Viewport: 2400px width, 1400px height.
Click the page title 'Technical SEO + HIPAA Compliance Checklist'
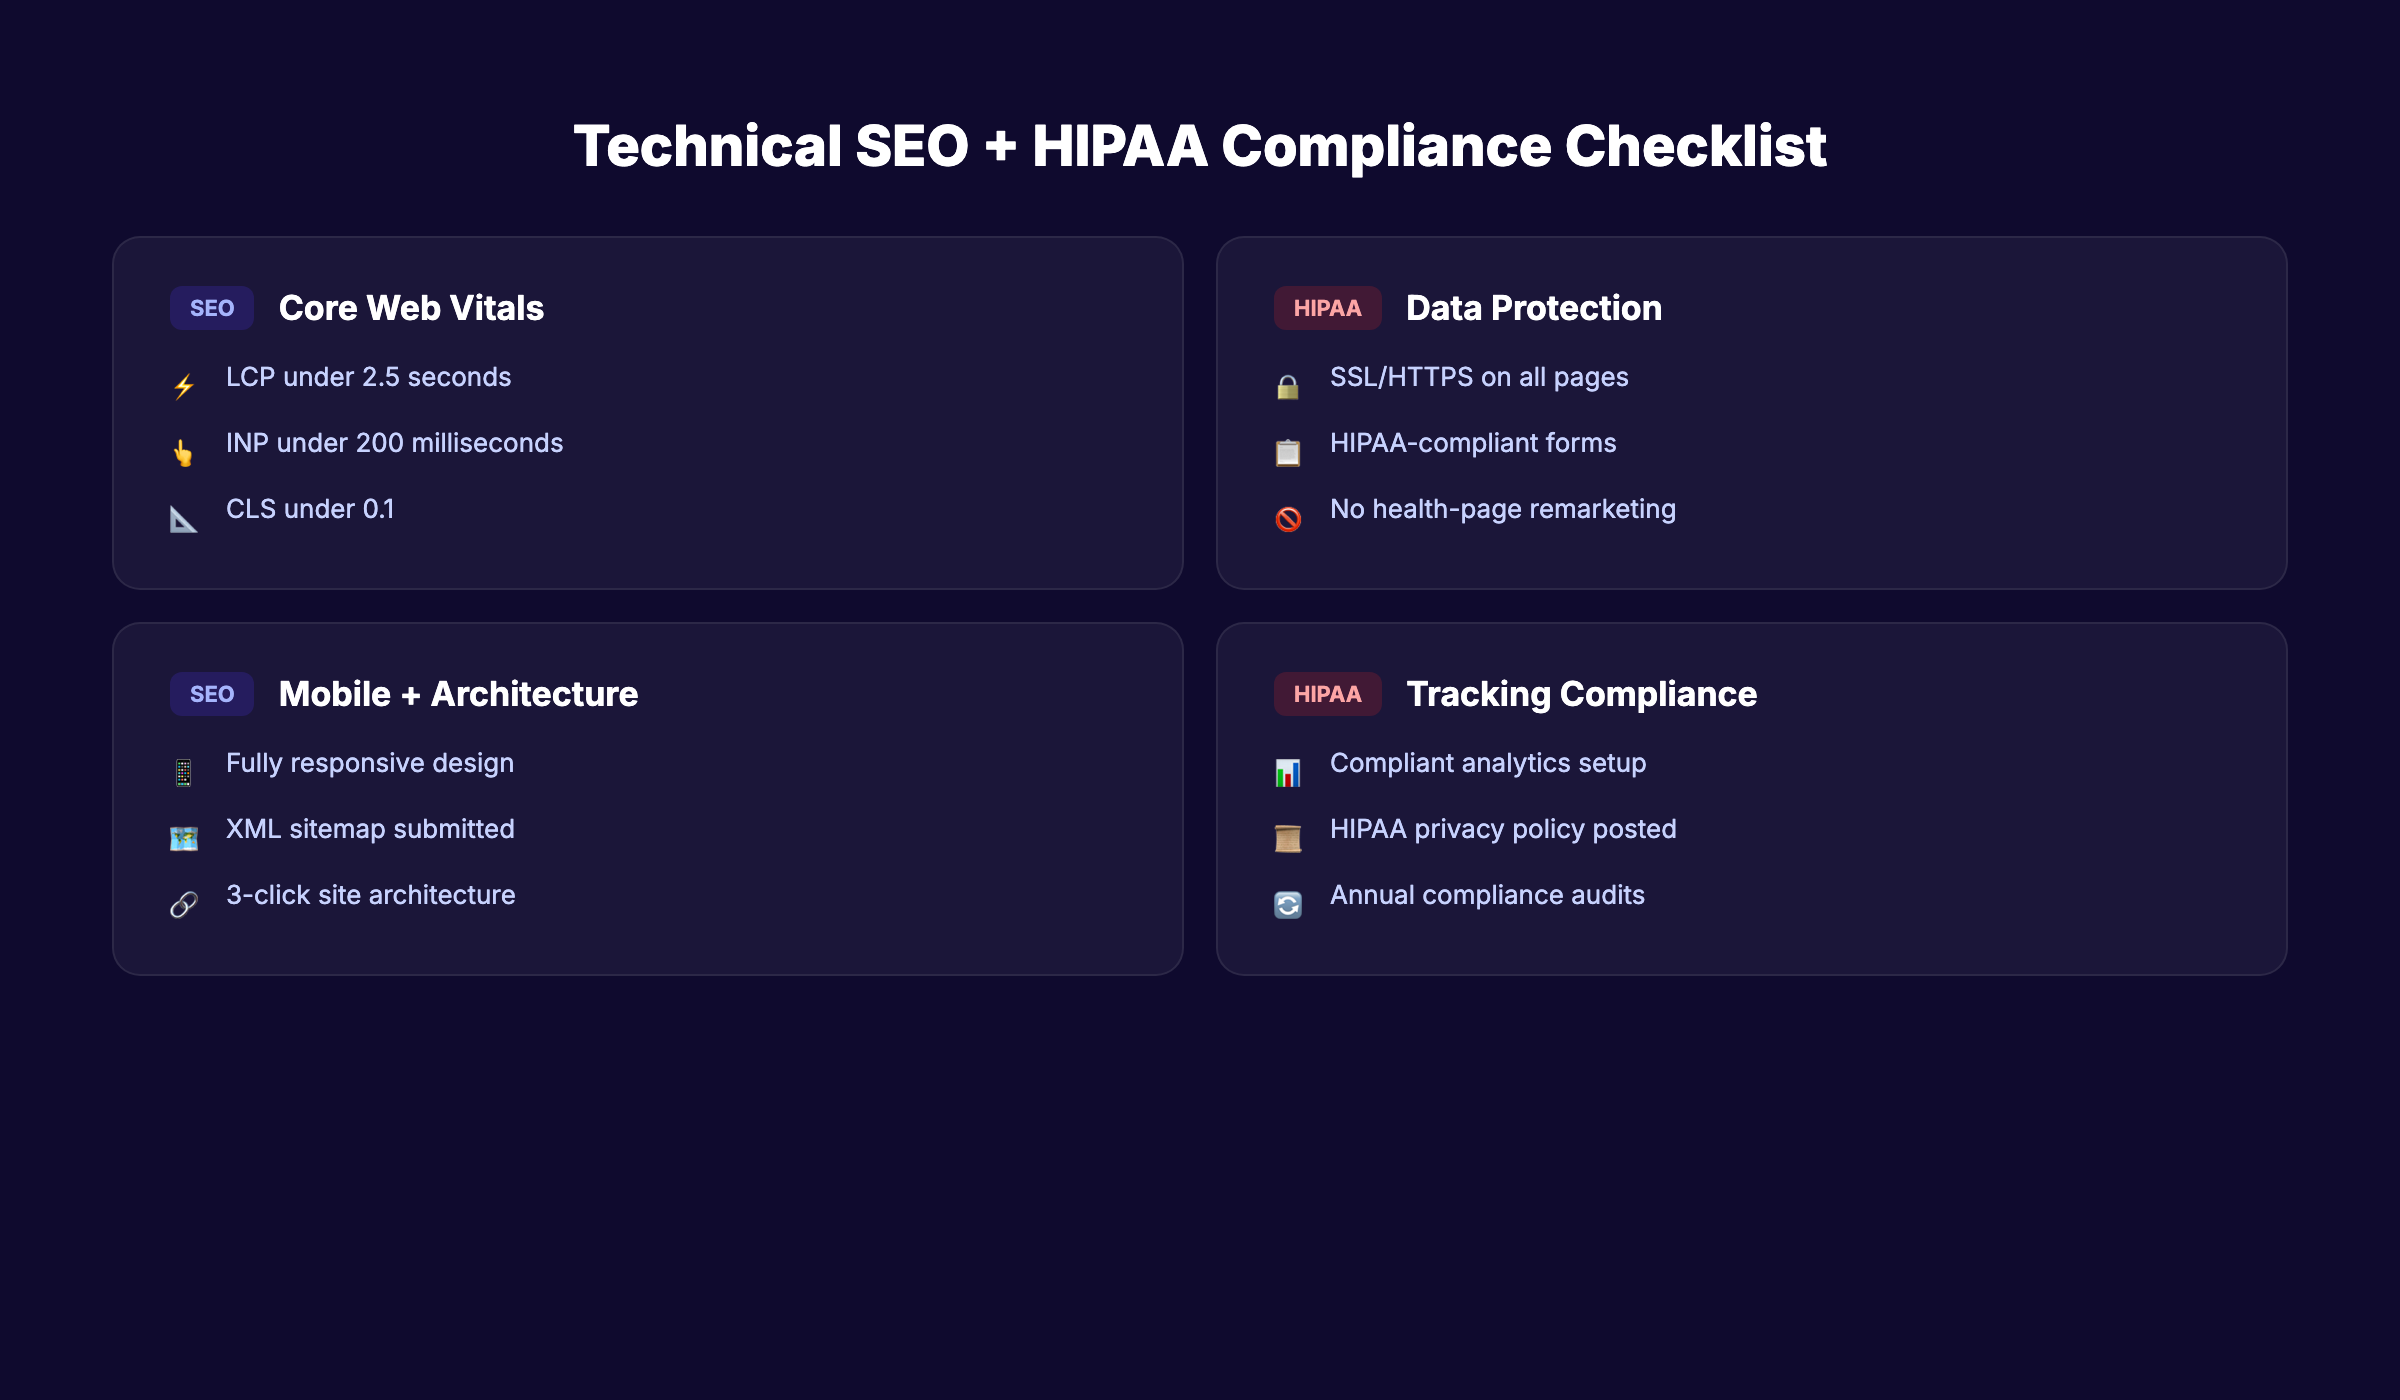1200,145
